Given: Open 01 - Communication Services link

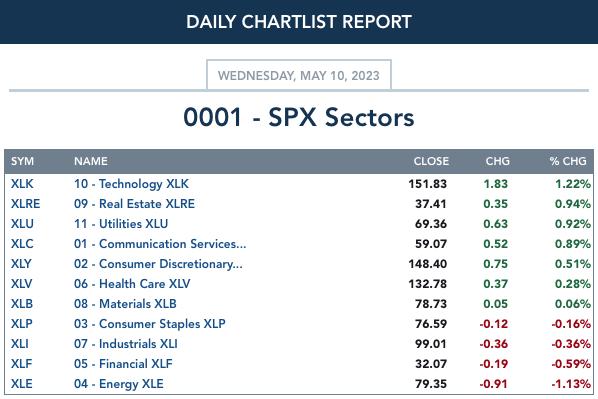Looking at the screenshot, I should tap(160, 244).
